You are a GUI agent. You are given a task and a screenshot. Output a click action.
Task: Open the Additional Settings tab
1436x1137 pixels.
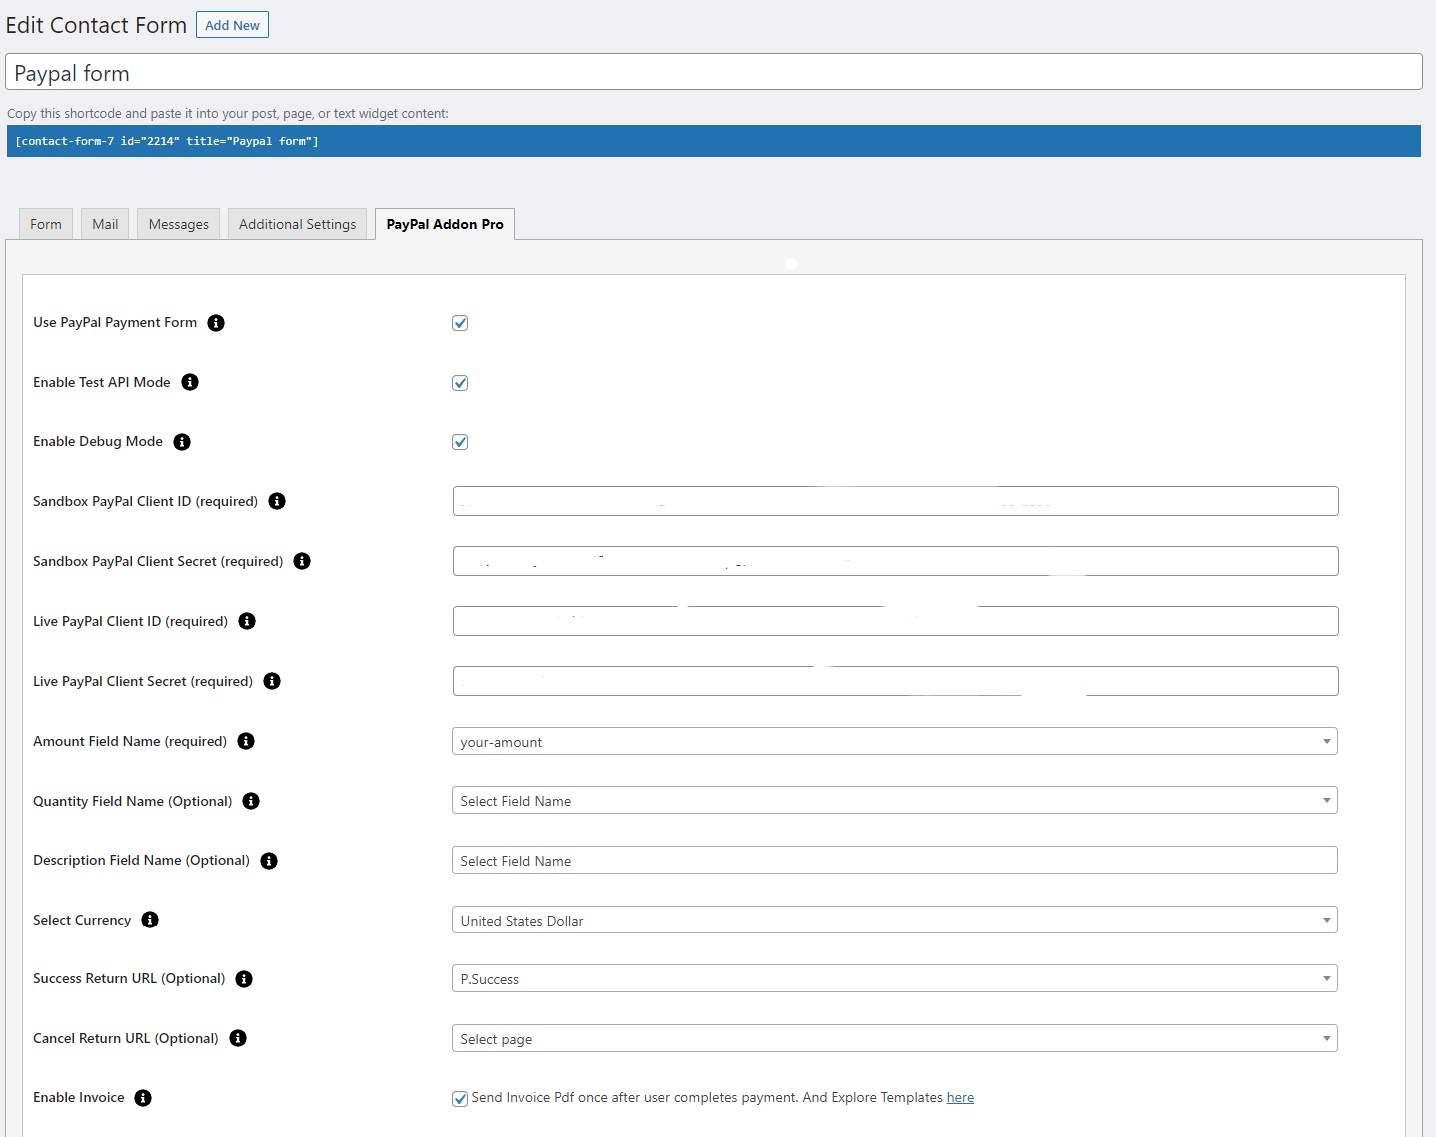point(297,224)
